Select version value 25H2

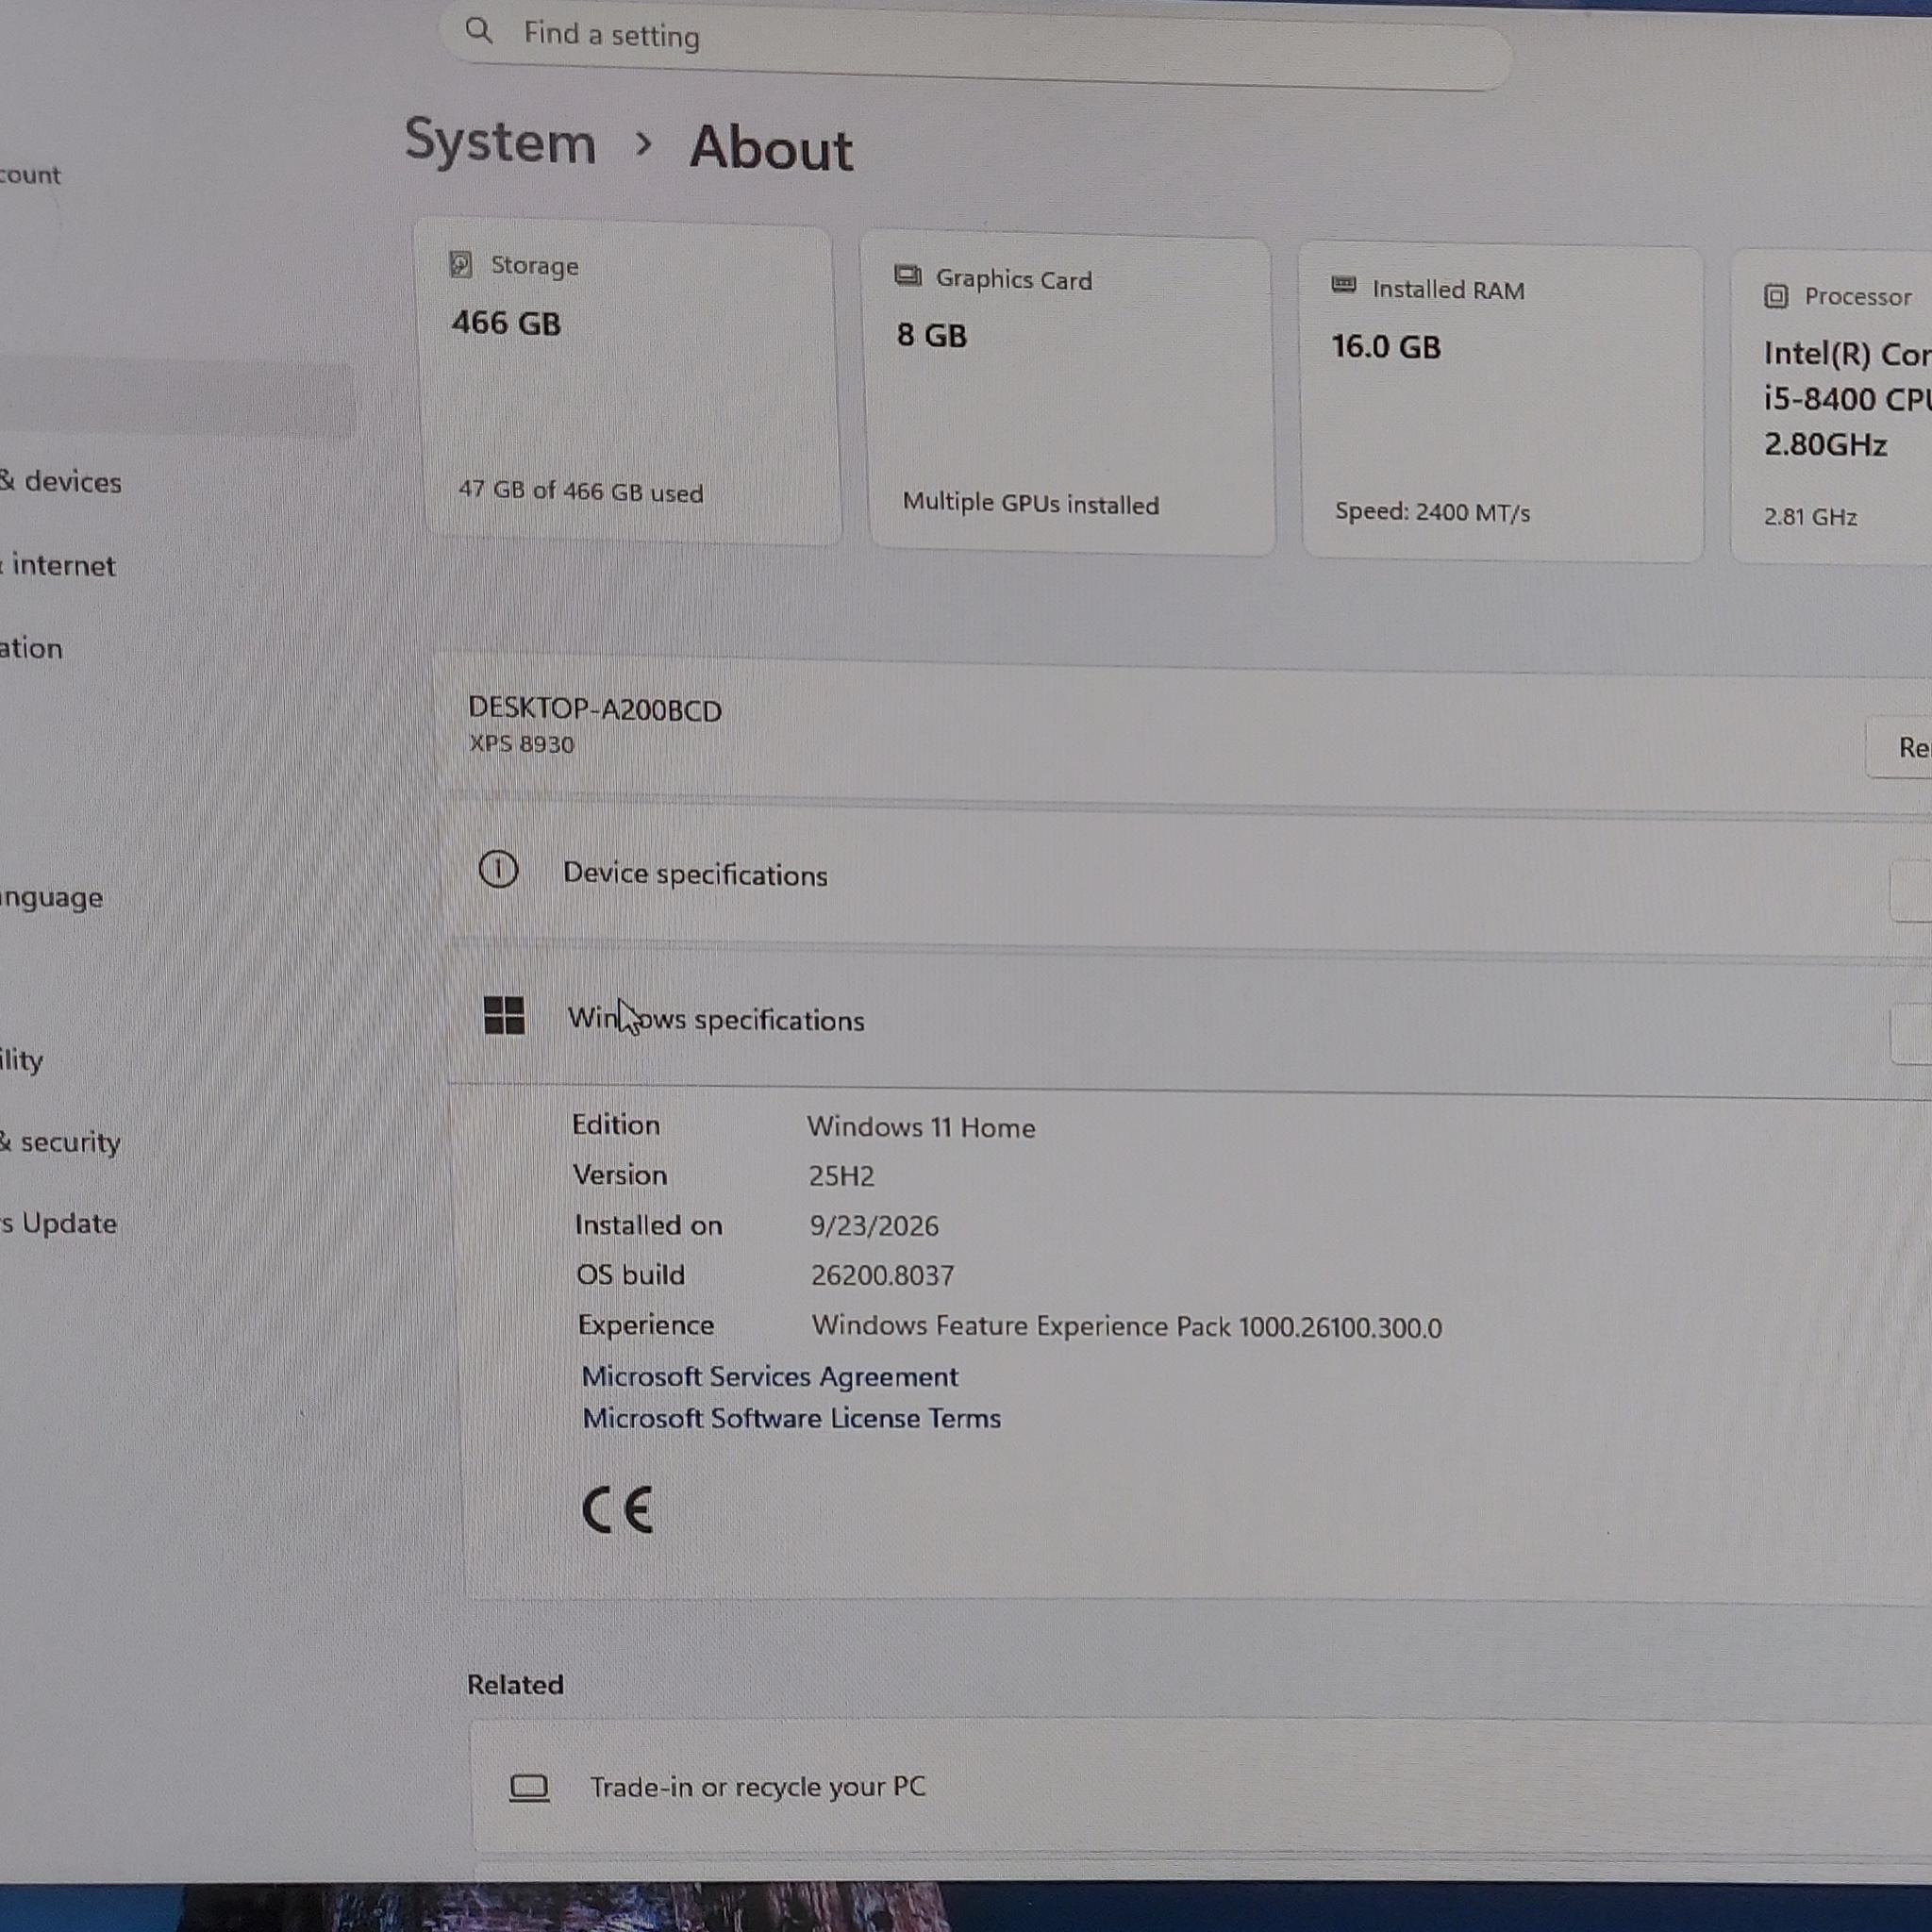pos(842,1176)
